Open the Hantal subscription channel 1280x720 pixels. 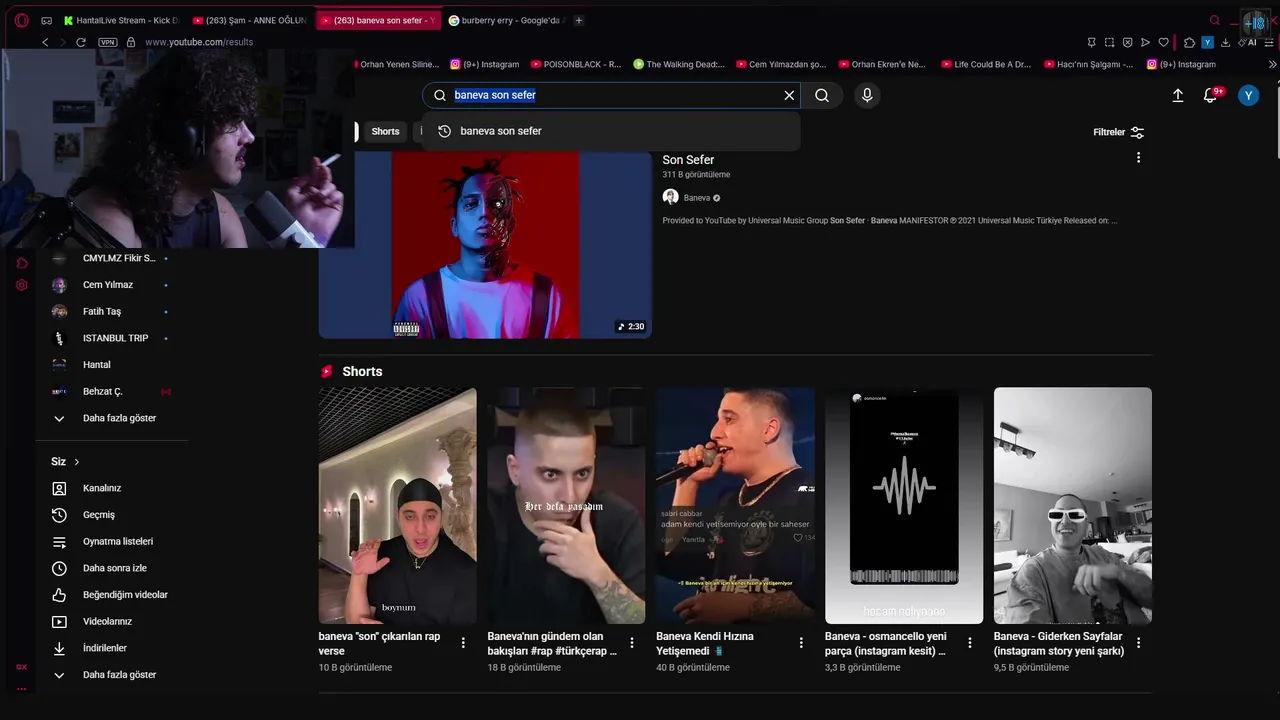[x=111, y=365]
